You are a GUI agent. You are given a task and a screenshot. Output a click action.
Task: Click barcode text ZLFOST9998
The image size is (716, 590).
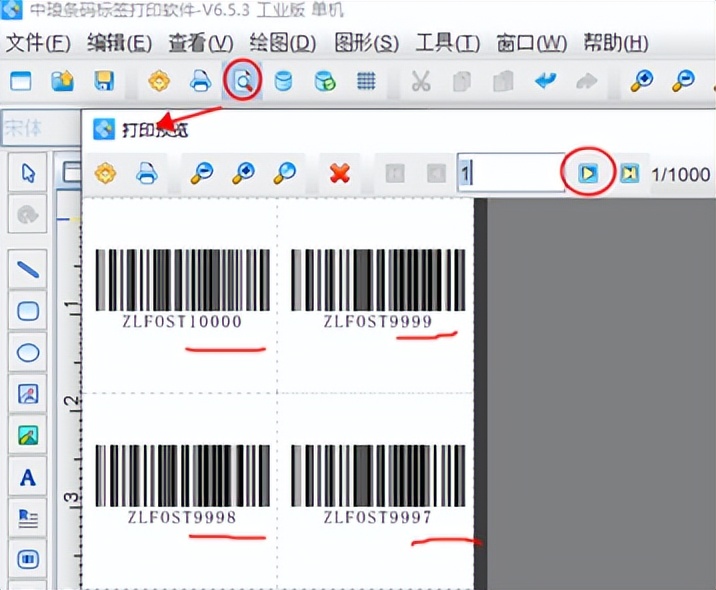[x=182, y=517]
